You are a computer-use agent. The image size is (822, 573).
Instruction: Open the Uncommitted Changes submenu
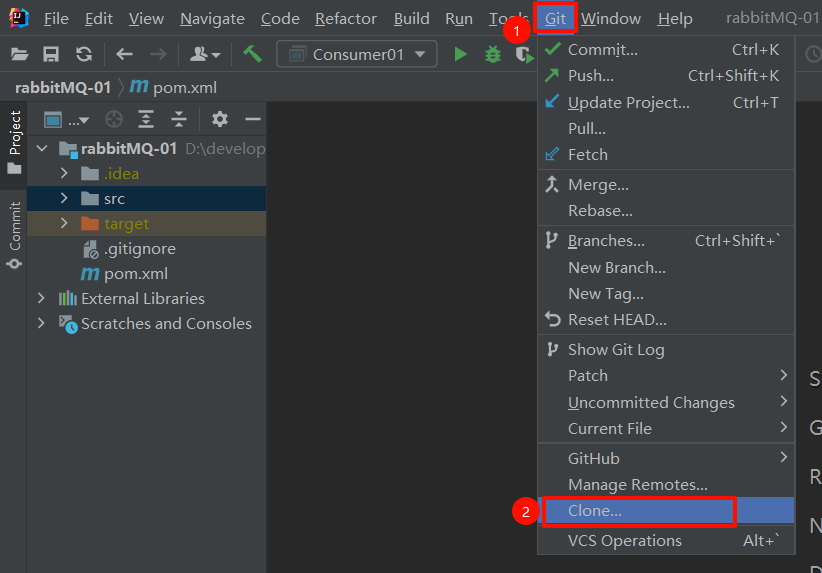[x=666, y=402]
